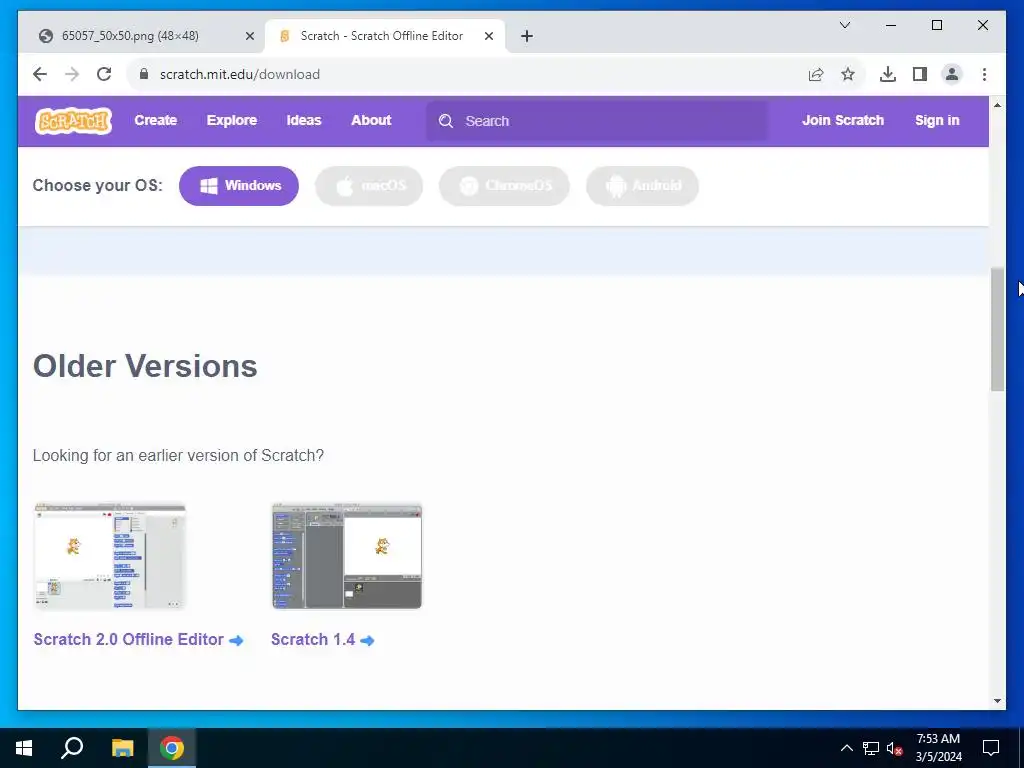
Task: Open Windows taskbar search
Action: click(72, 748)
